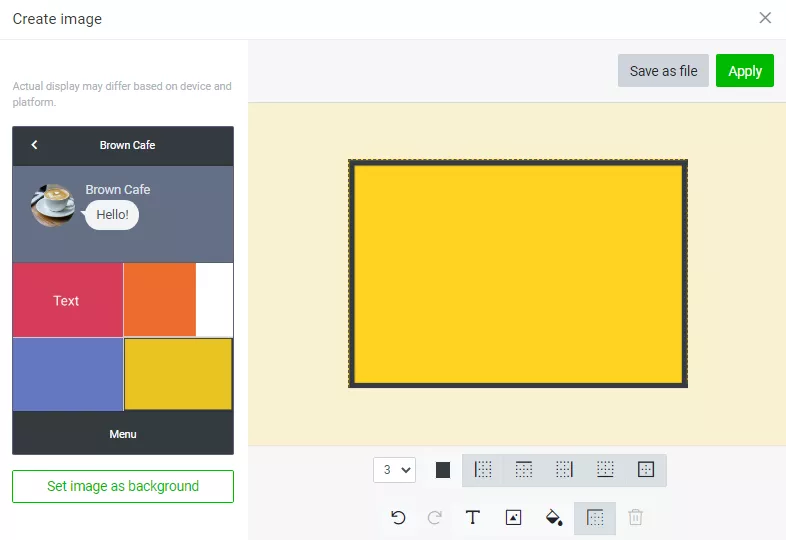Select the left border option
This screenshot has height=540, width=786.
click(x=483, y=470)
